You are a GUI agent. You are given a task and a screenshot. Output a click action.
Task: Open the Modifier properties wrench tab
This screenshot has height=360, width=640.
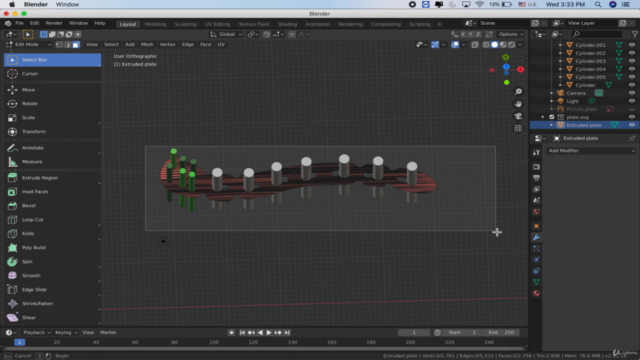click(536, 237)
